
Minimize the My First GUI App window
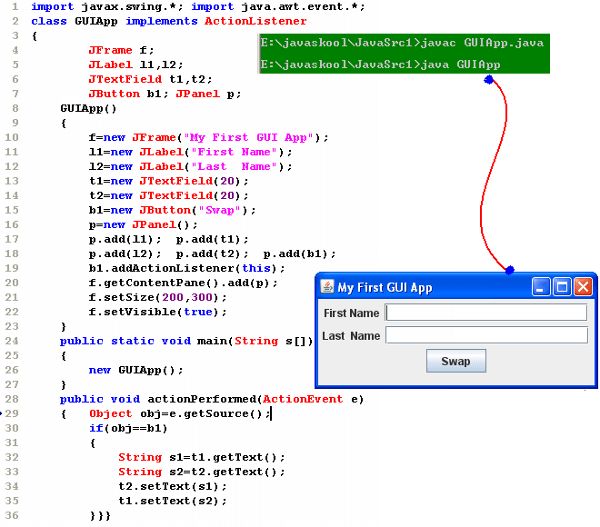[x=541, y=287]
